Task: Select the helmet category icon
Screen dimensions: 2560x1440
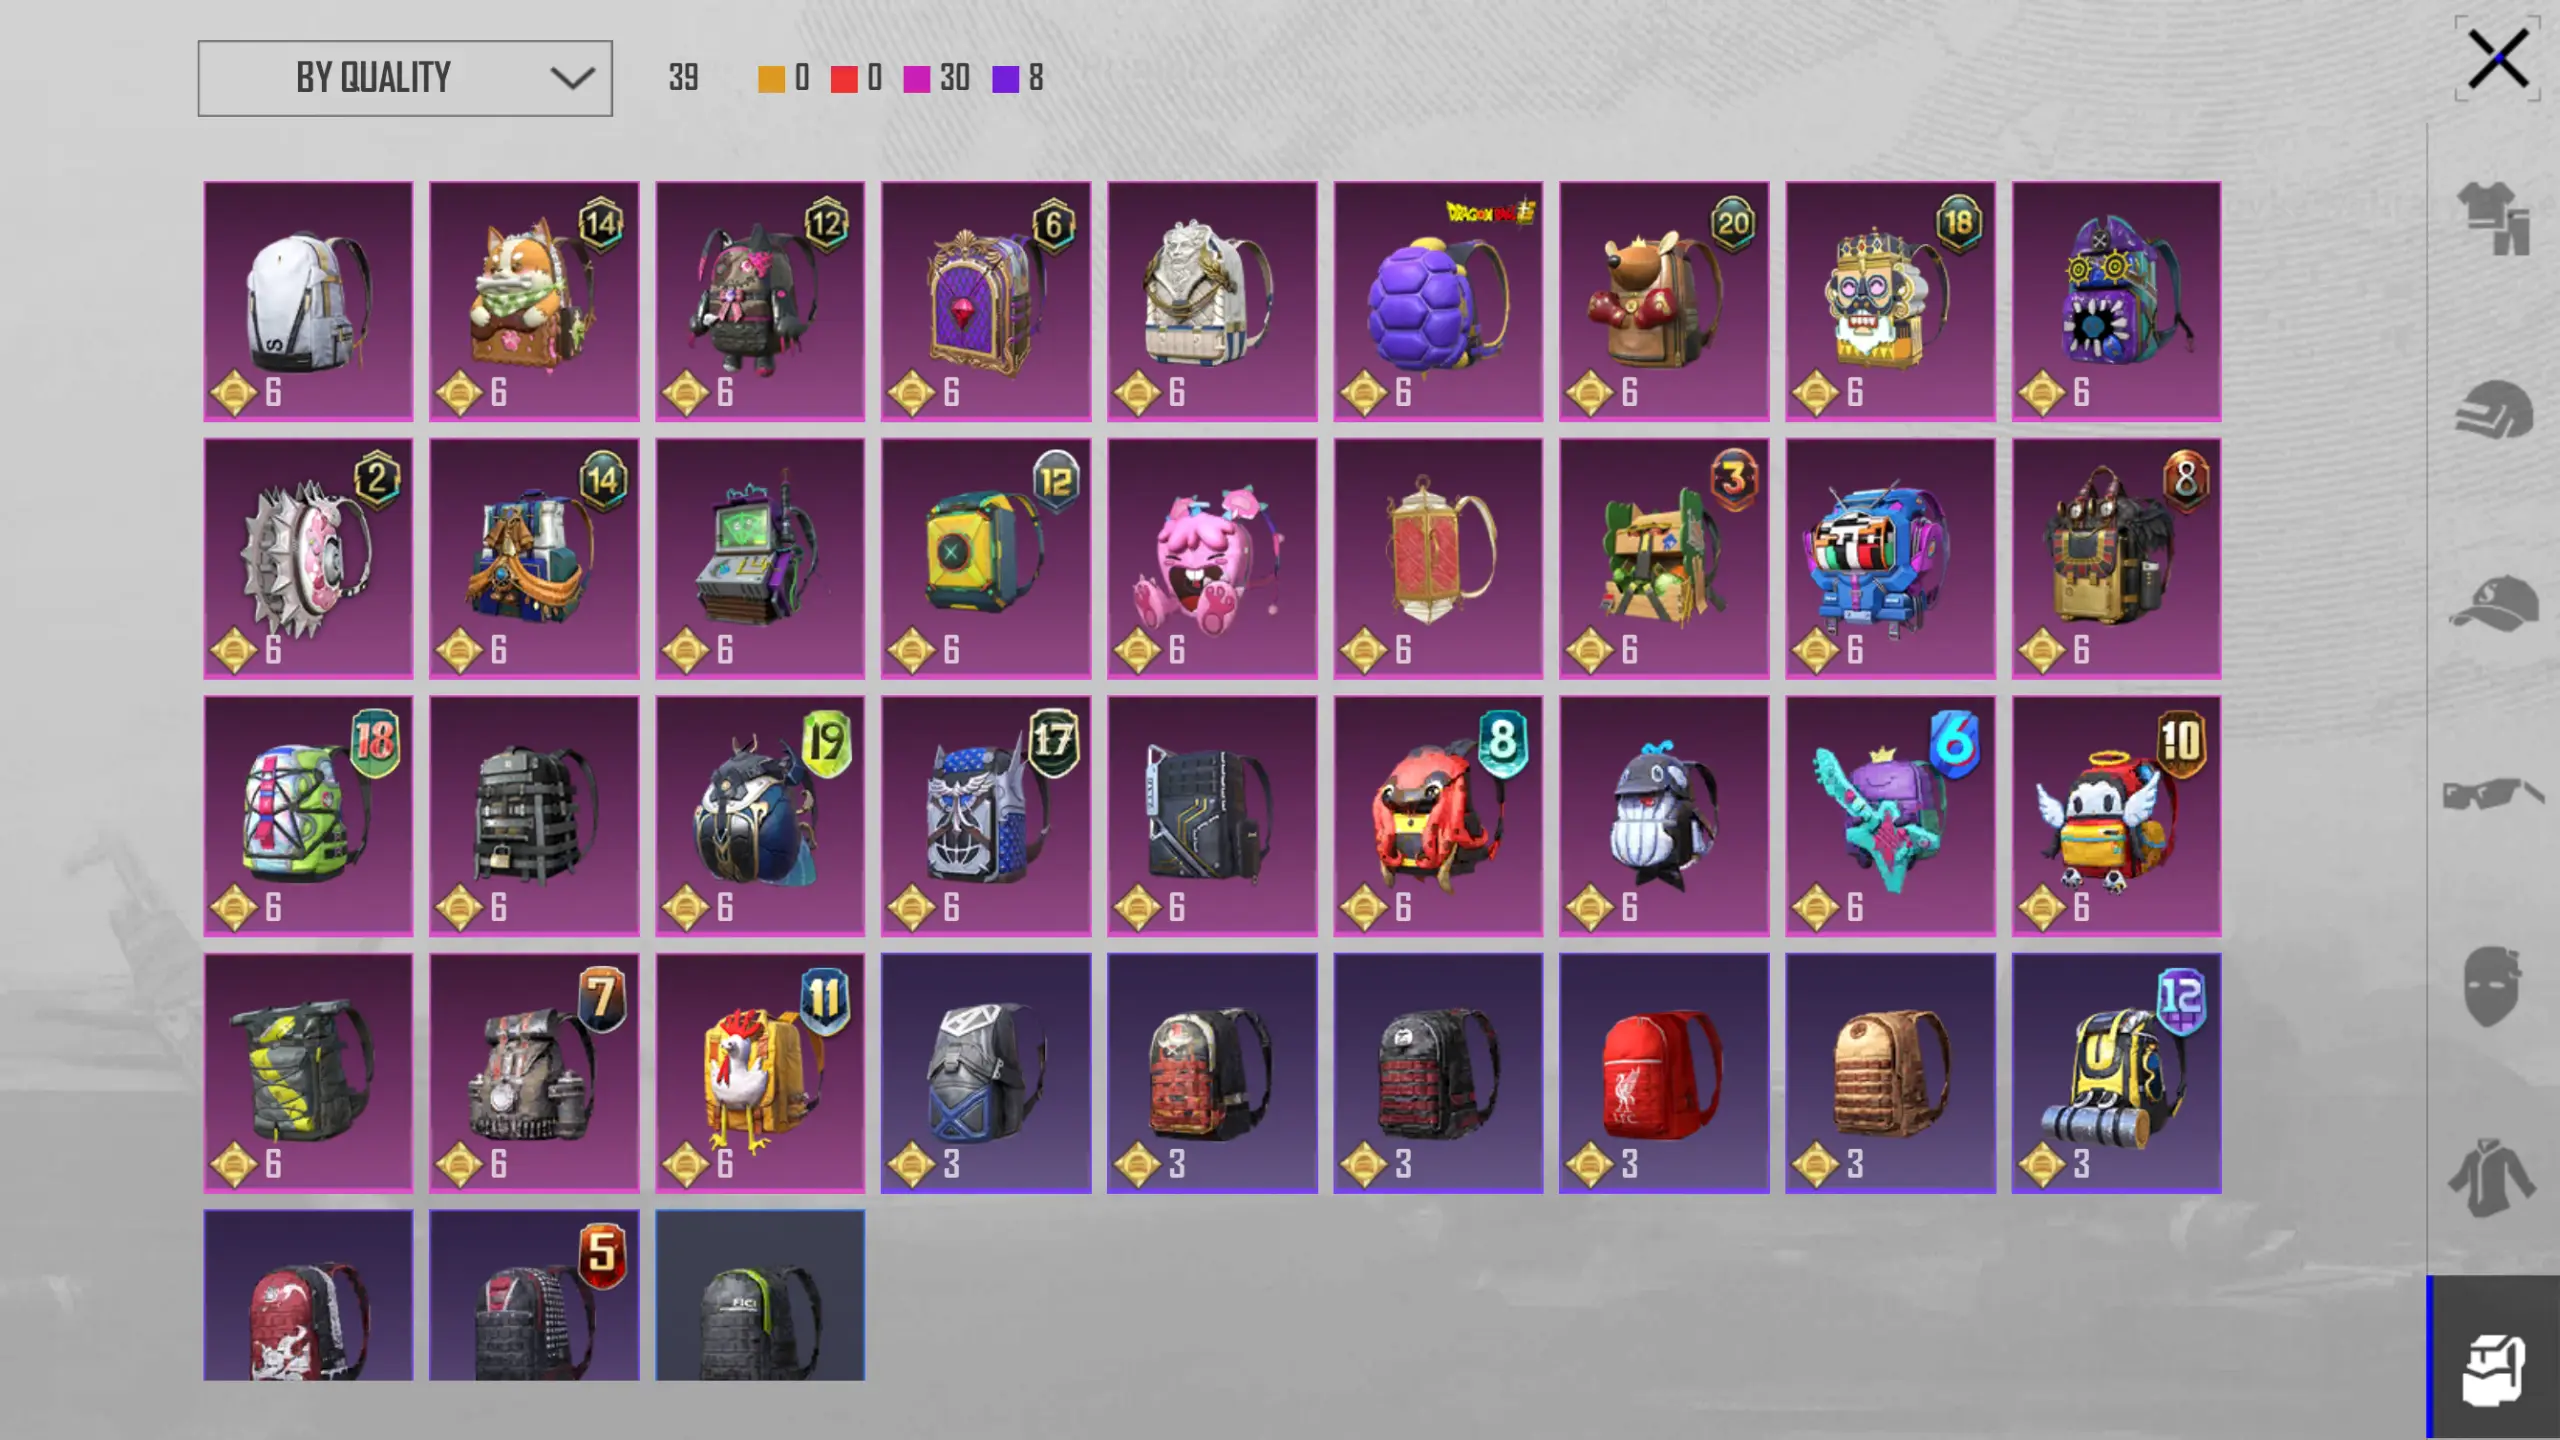Action: point(2495,410)
